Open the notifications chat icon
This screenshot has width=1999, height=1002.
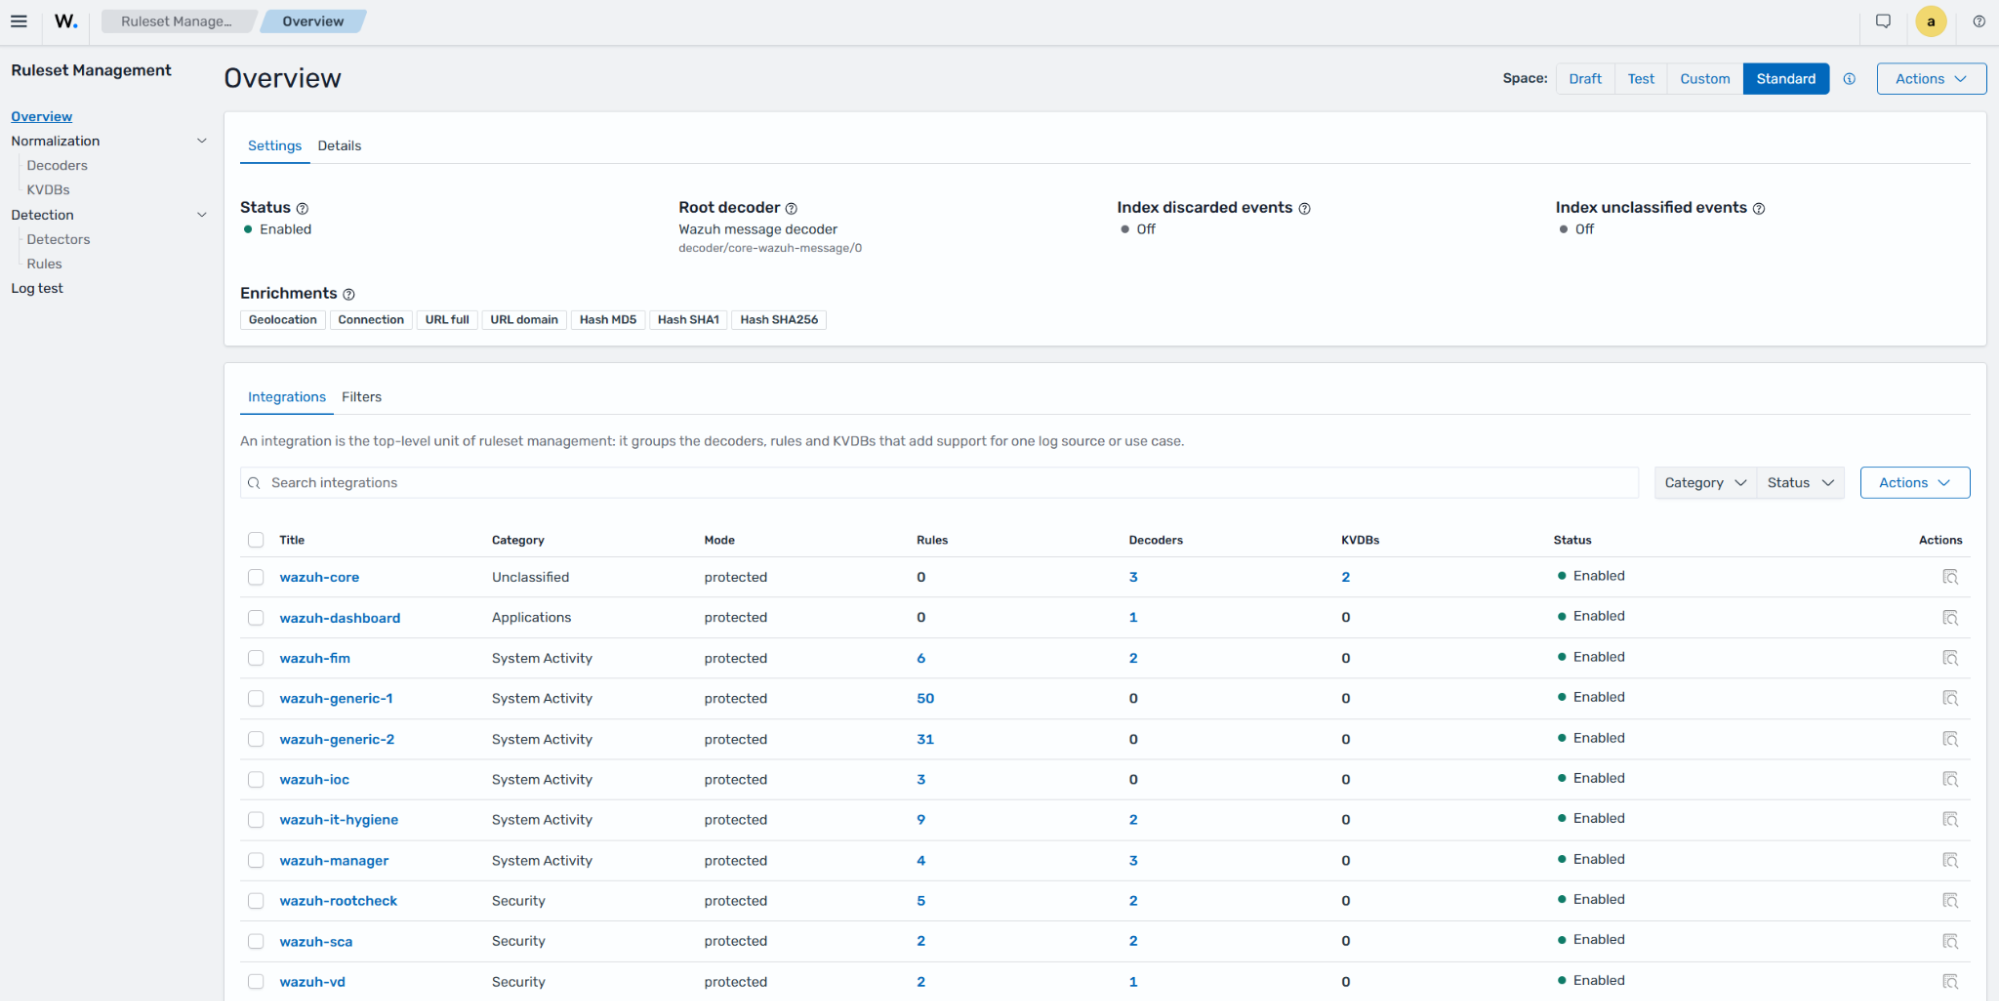[x=1883, y=21]
